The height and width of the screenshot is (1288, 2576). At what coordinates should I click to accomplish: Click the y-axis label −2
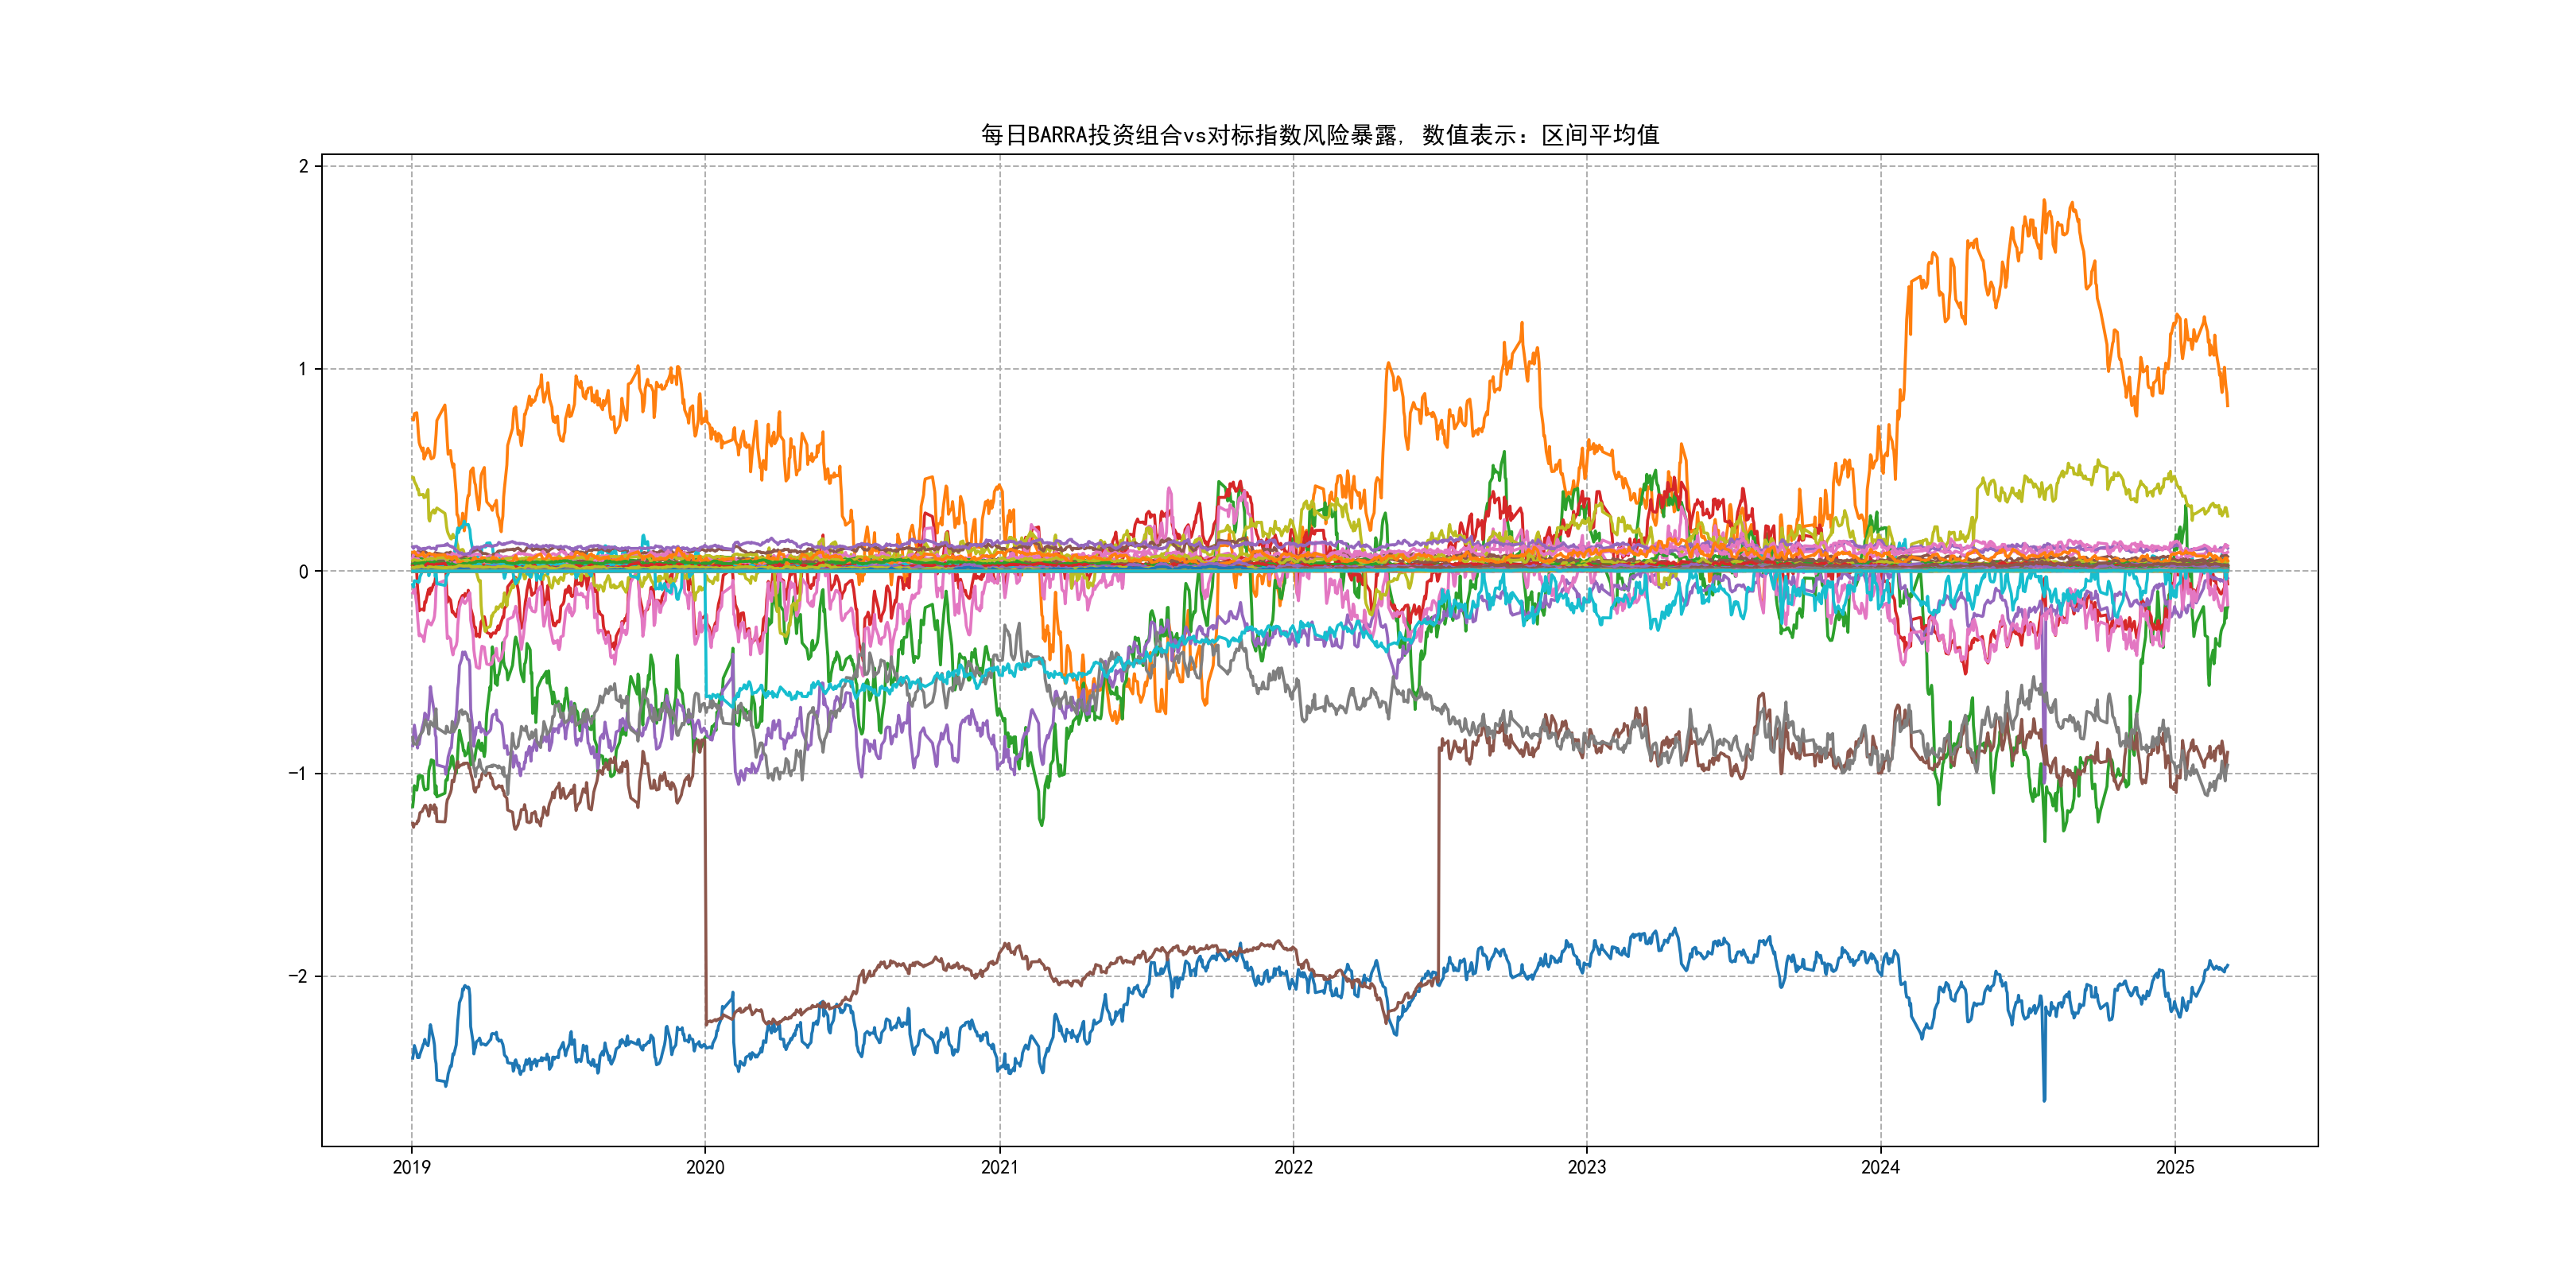298,976
